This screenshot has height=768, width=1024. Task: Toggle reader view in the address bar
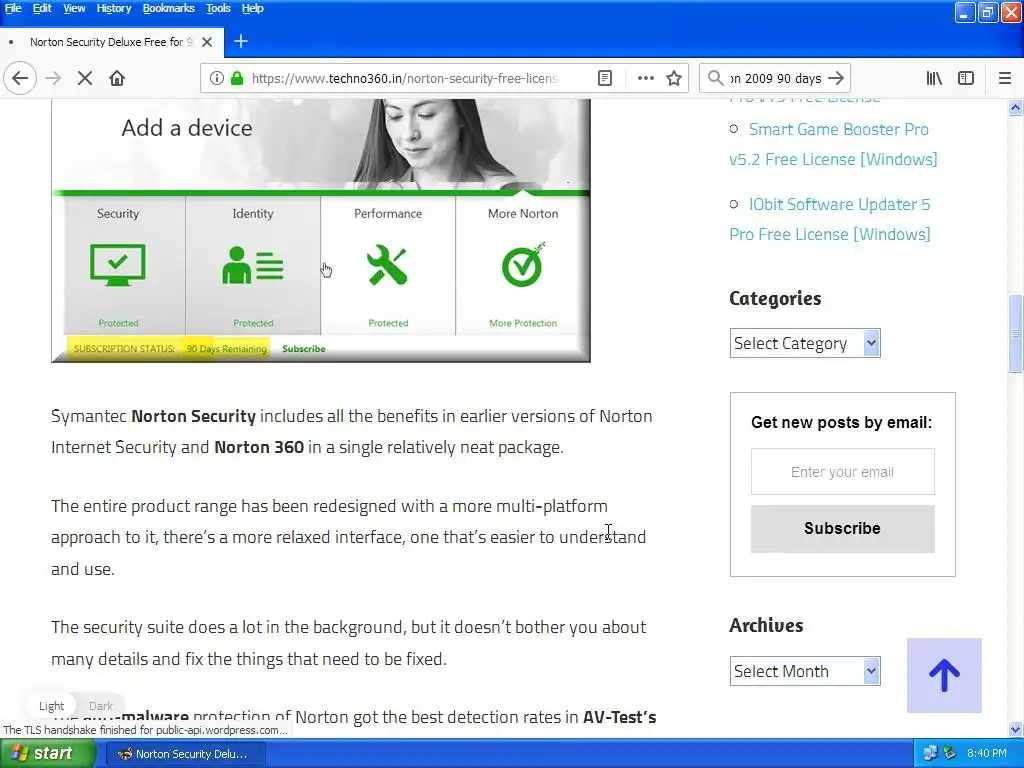(x=605, y=78)
